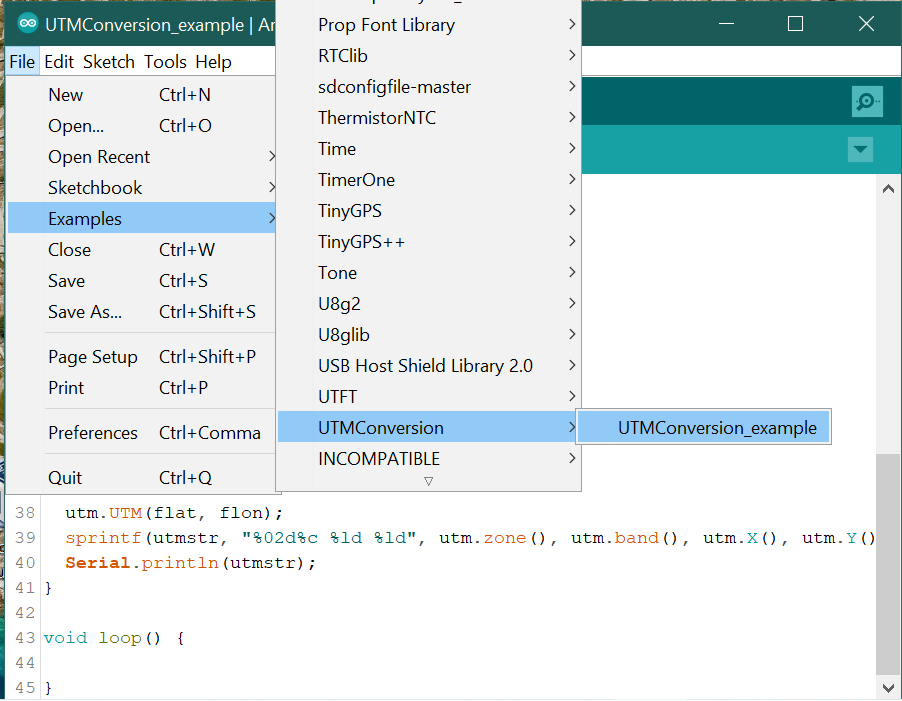Select the Examples menu entry

point(142,218)
